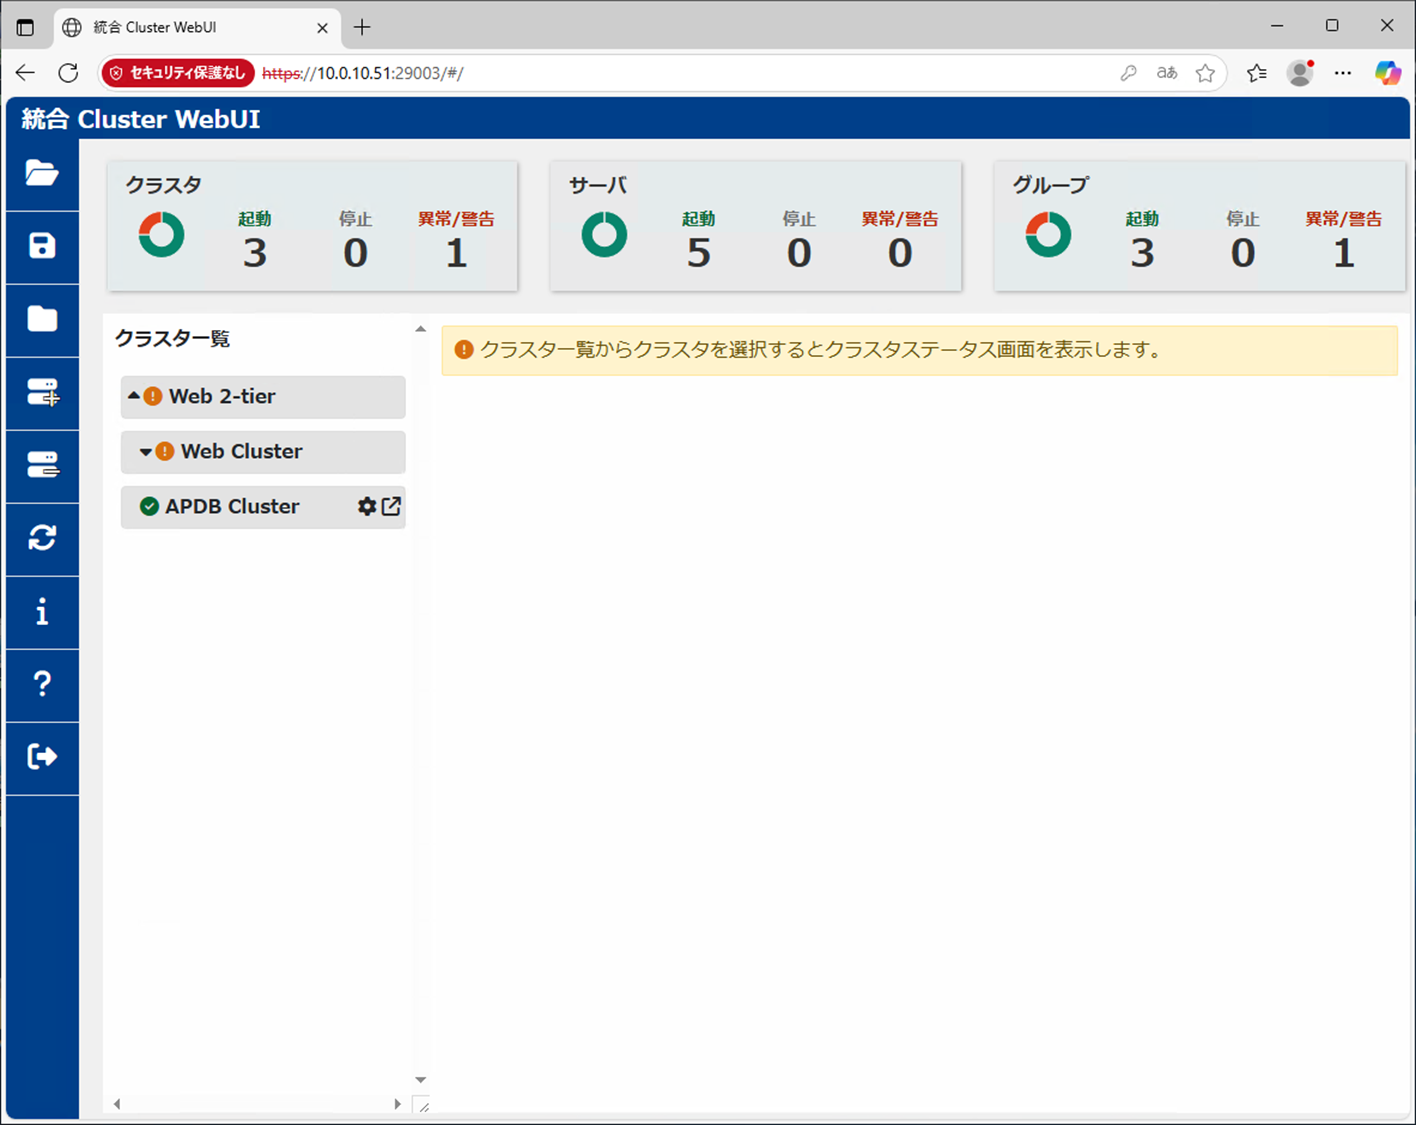Click the browser address bar URL
Viewport: 1416px width, 1125px height.
[363, 73]
